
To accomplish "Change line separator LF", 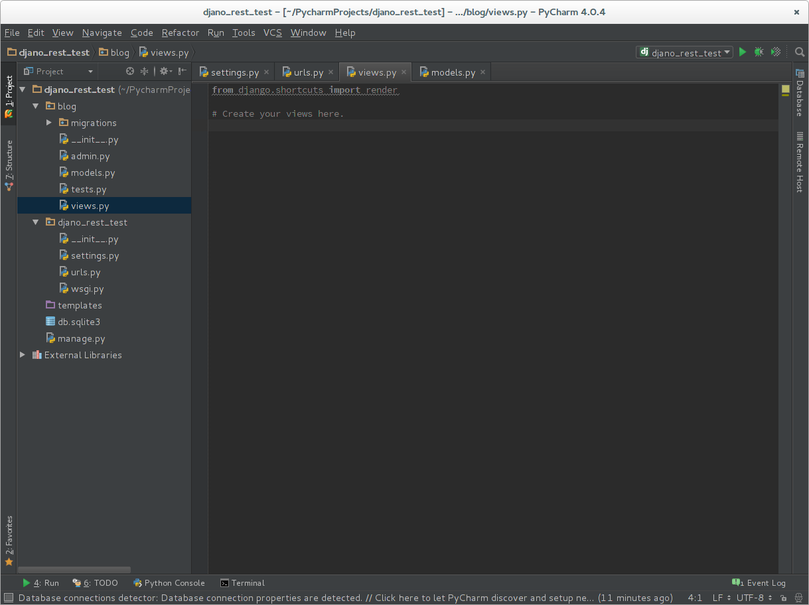I will coord(721,598).
